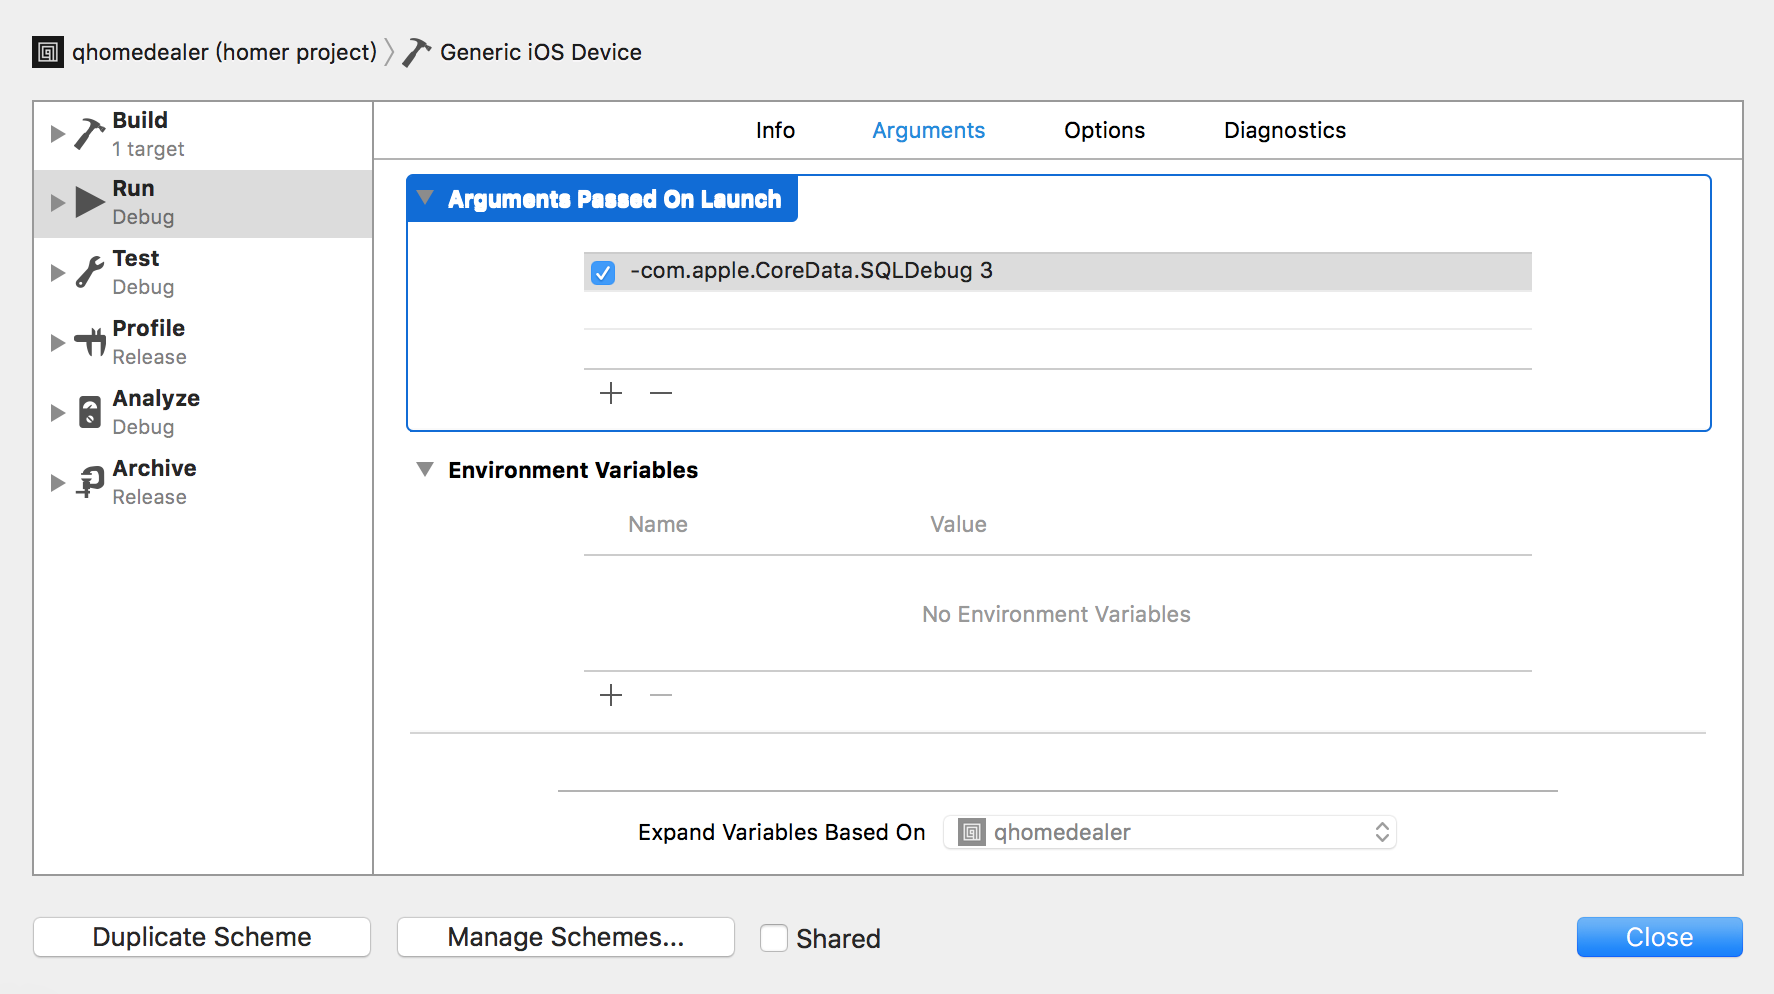Remove selected launch argument with minus
The width and height of the screenshot is (1774, 994).
(x=661, y=393)
